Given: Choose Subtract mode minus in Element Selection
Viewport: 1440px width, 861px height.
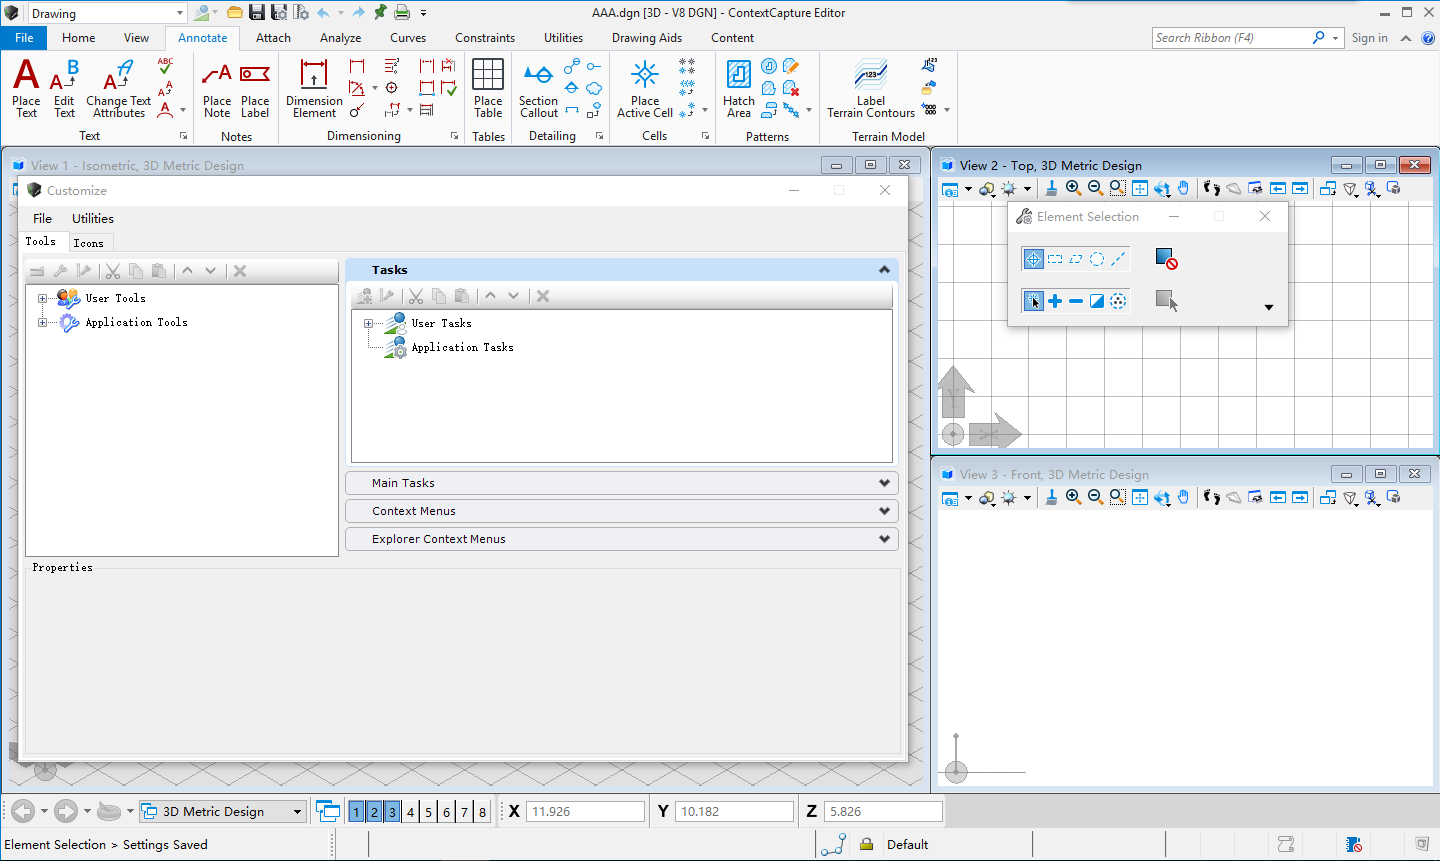Looking at the screenshot, I should coord(1076,301).
